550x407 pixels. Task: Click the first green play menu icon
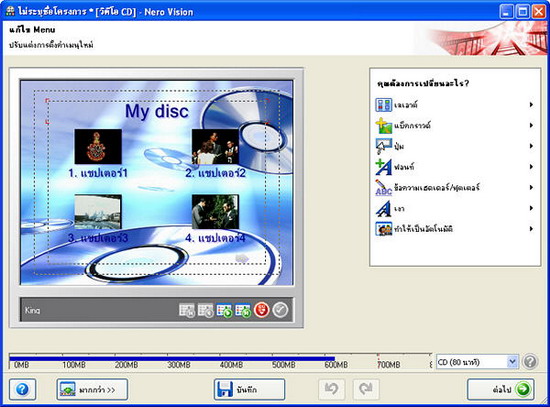(224, 310)
